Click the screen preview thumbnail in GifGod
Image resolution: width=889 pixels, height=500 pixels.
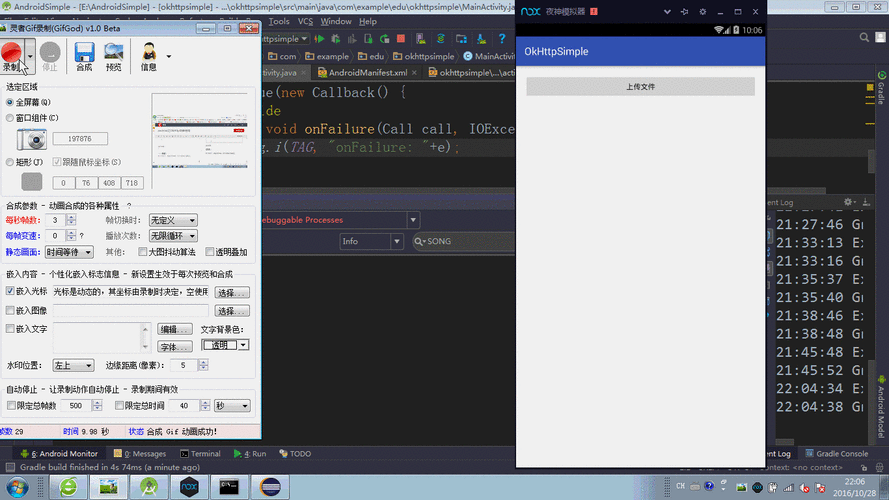200,141
